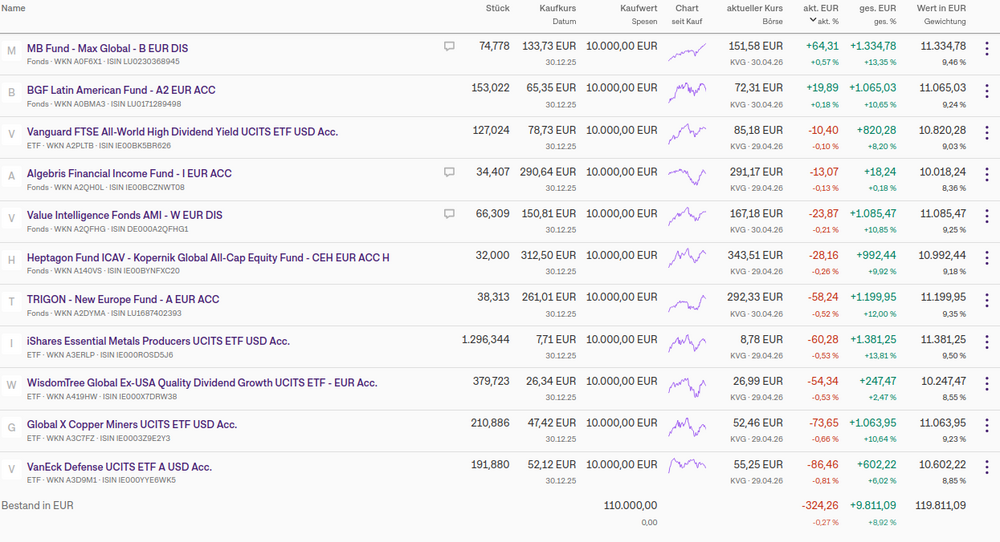Image resolution: width=1000 pixels, height=542 pixels.
Task: Open the comment note on Algebris Financial row
Action: [449, 172]
